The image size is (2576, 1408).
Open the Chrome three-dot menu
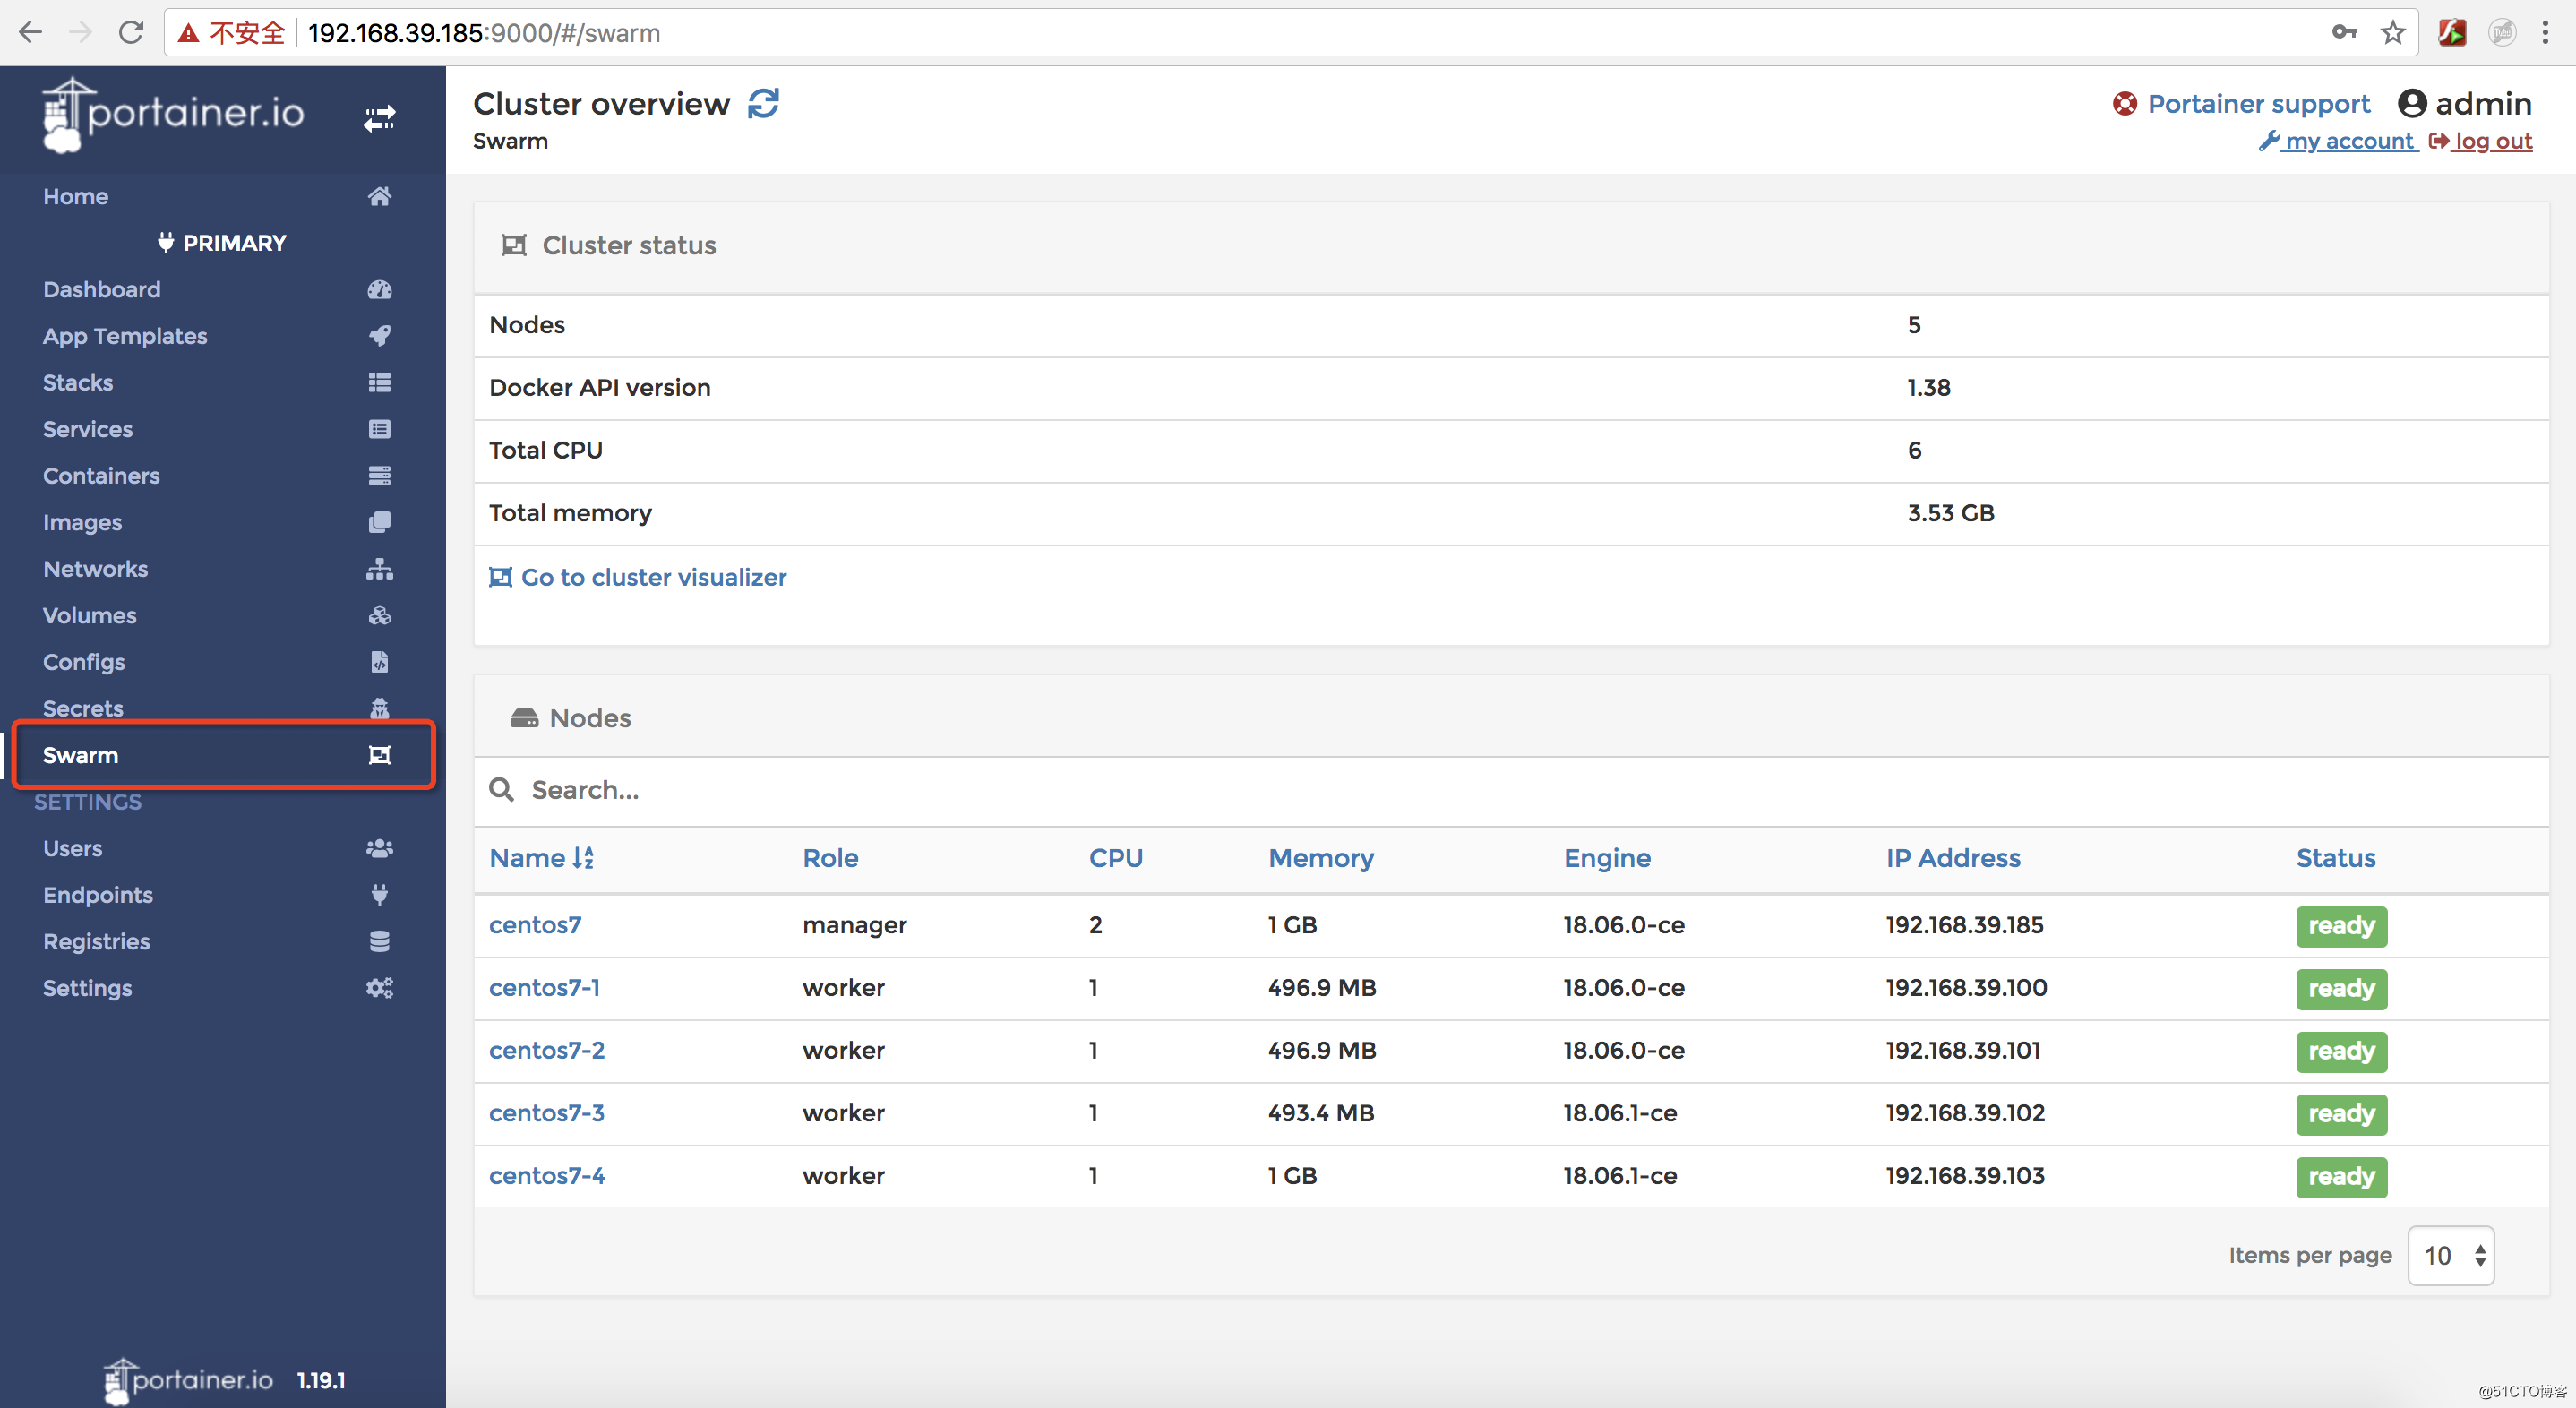[2545, 33]
